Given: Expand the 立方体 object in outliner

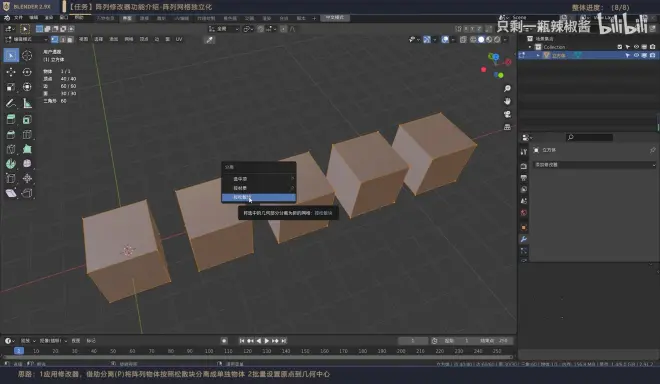Looking at the screenshot, I should [538, 55].
